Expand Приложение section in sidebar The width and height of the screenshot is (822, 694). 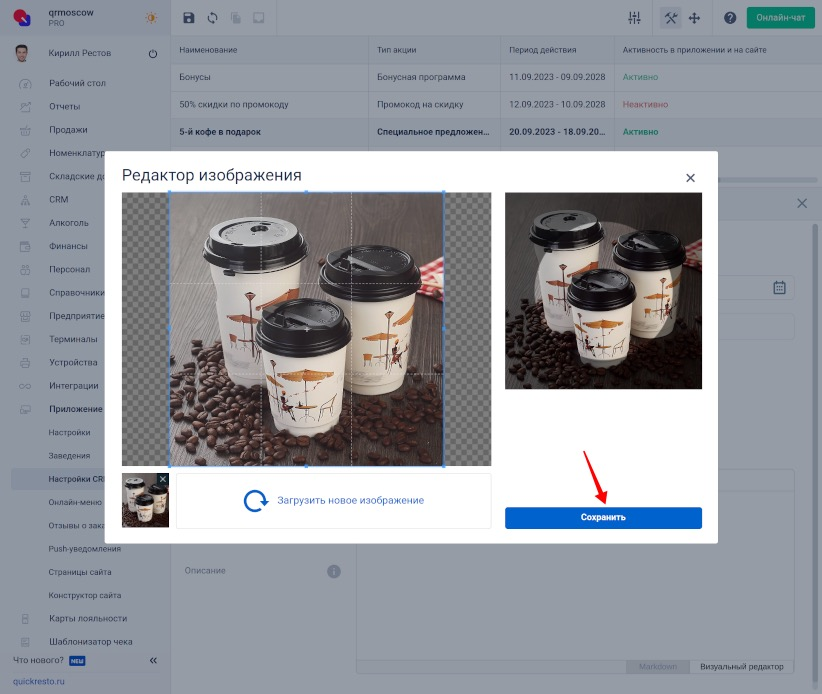tap(75, 409)
